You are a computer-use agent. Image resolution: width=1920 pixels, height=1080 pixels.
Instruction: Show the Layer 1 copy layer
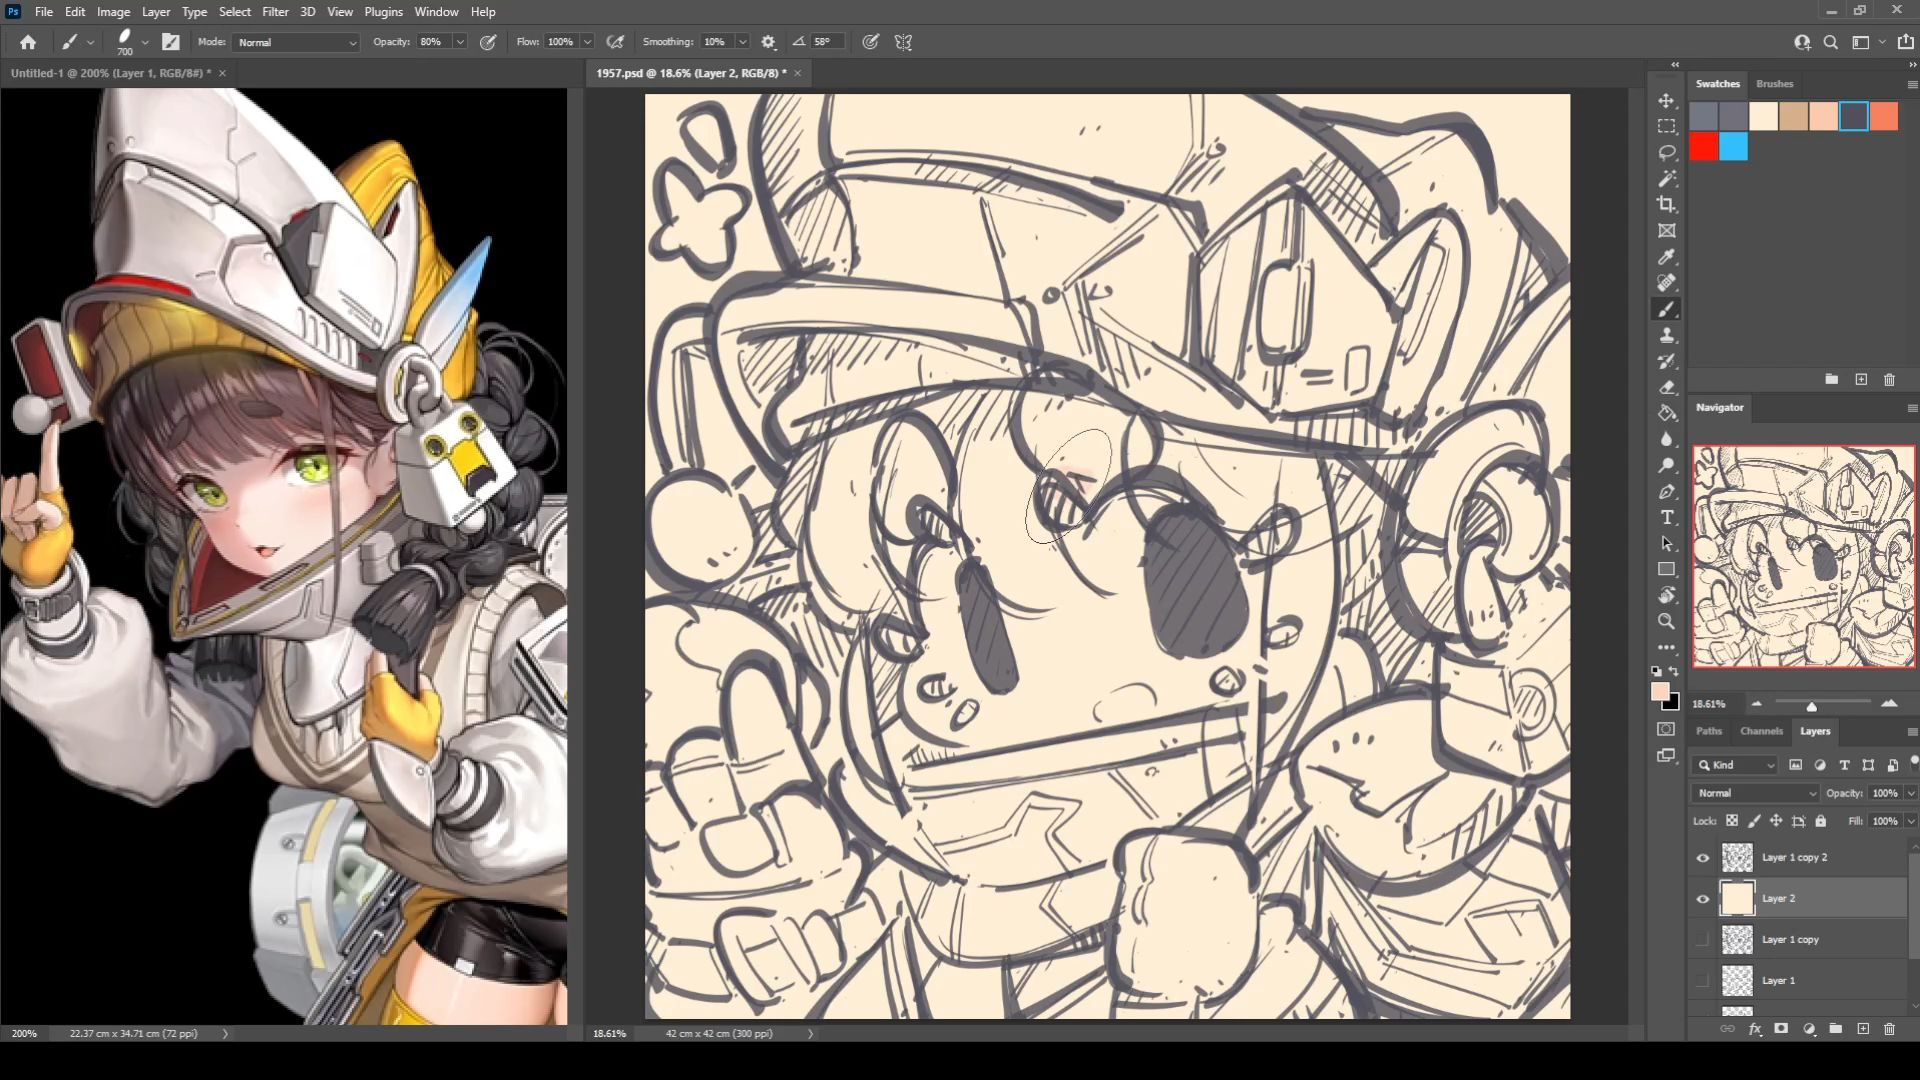coord(1703,940)
